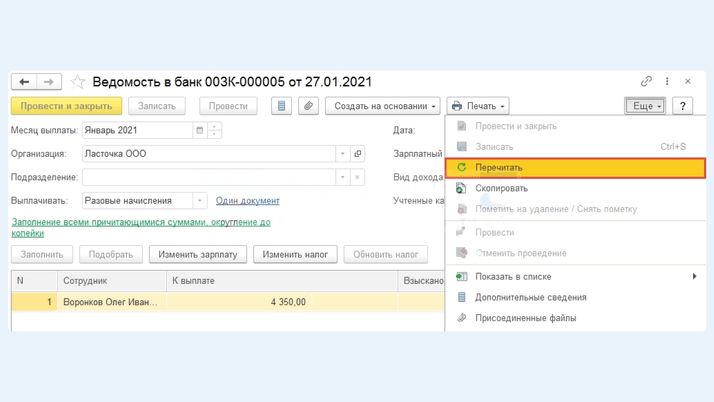Open document report list icon in toolbar
This screenshot has height=402, width=714.
tap(281, 106)
